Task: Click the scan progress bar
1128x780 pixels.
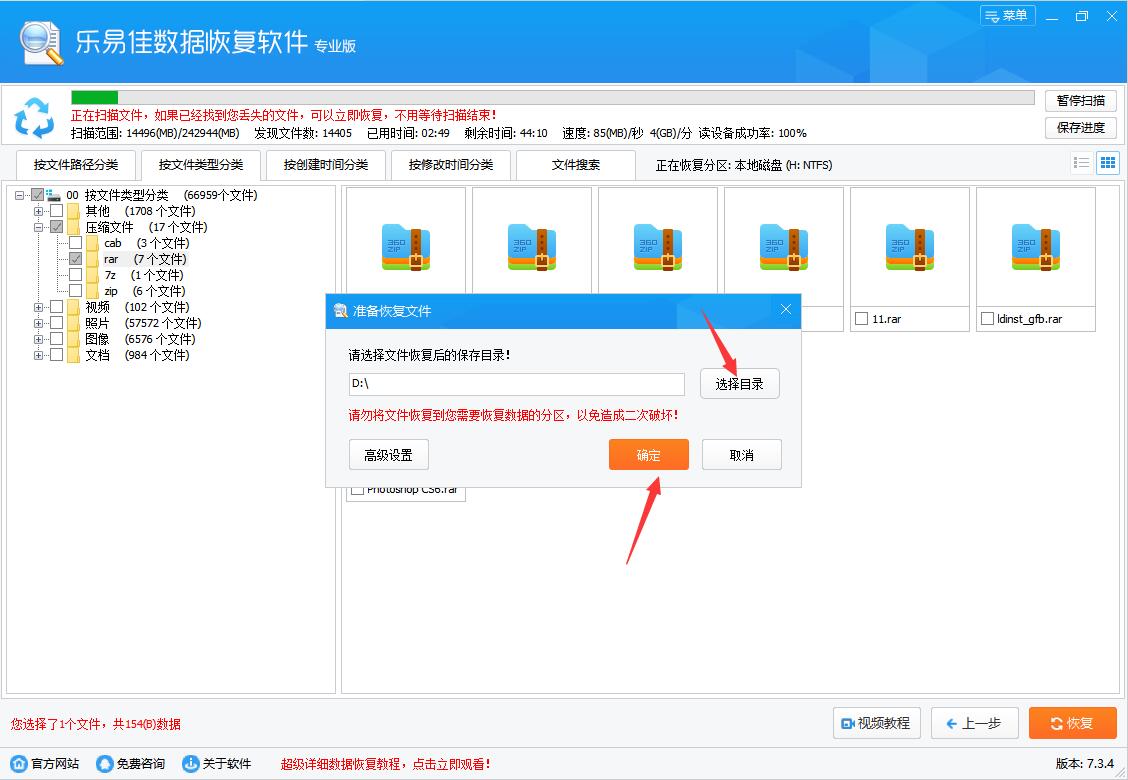Action: [x=552, y=98]
